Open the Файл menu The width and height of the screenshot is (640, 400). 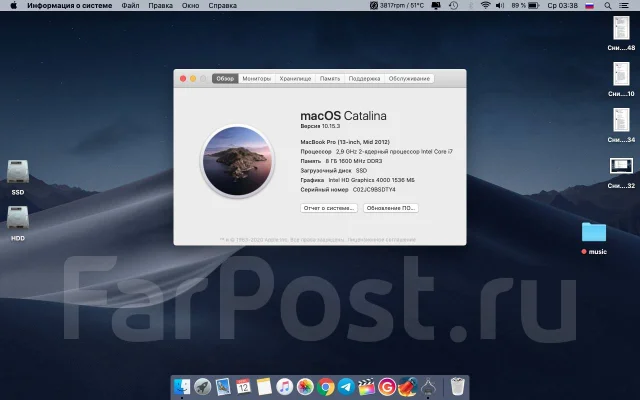pos(130,6)
